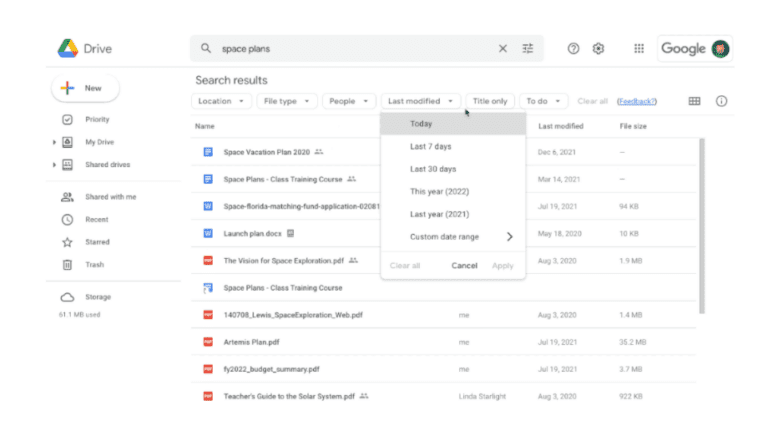Click the Recent clock icon
The width and height of the screenshot is (768, 436).
(x=67, y=219)
